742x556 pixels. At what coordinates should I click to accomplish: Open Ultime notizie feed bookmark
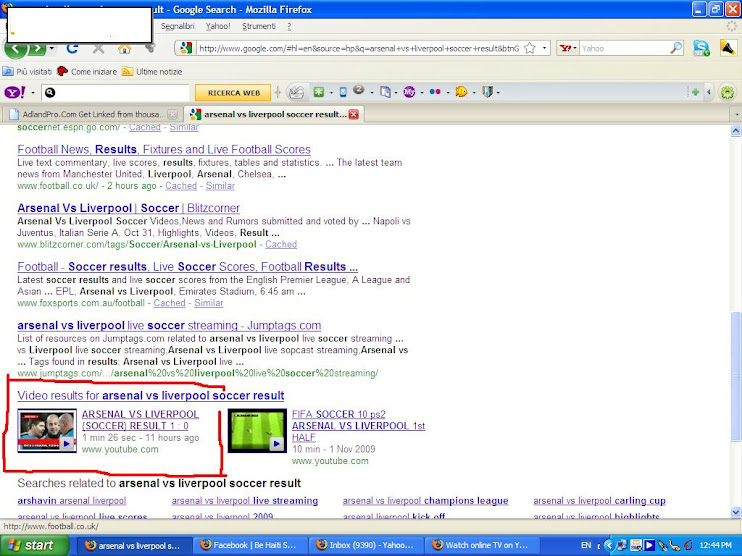[152, 72]
